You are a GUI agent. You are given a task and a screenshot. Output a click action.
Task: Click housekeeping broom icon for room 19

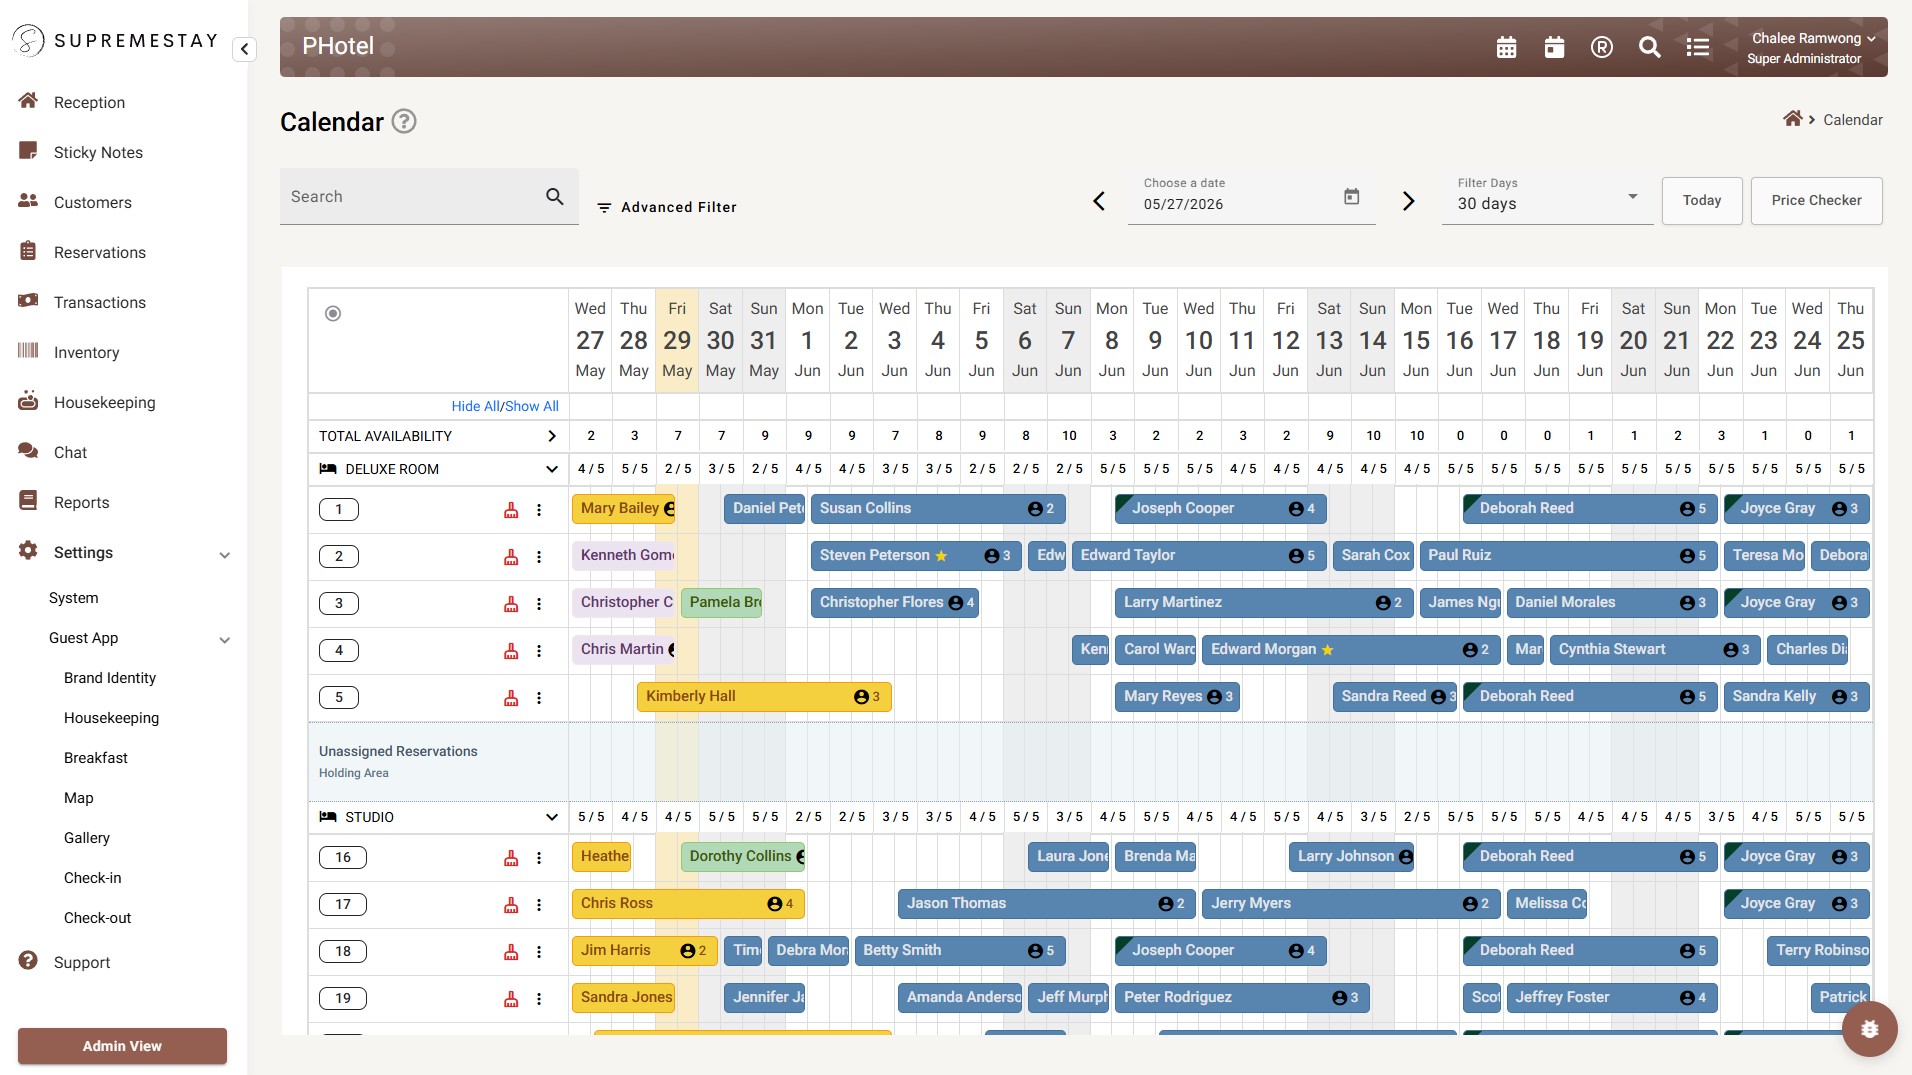[511, 999]
